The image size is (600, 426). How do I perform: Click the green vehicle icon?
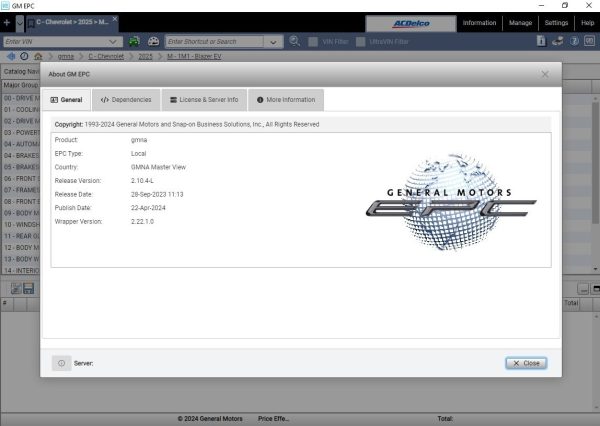[x=134, y=41]
